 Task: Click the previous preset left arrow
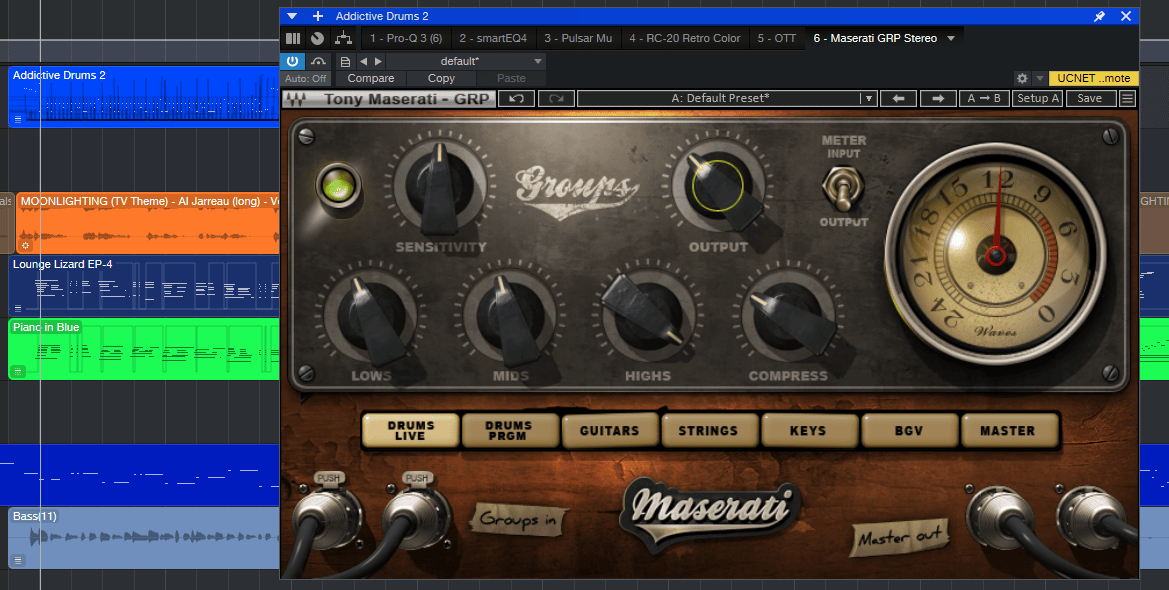click(898, 98)
